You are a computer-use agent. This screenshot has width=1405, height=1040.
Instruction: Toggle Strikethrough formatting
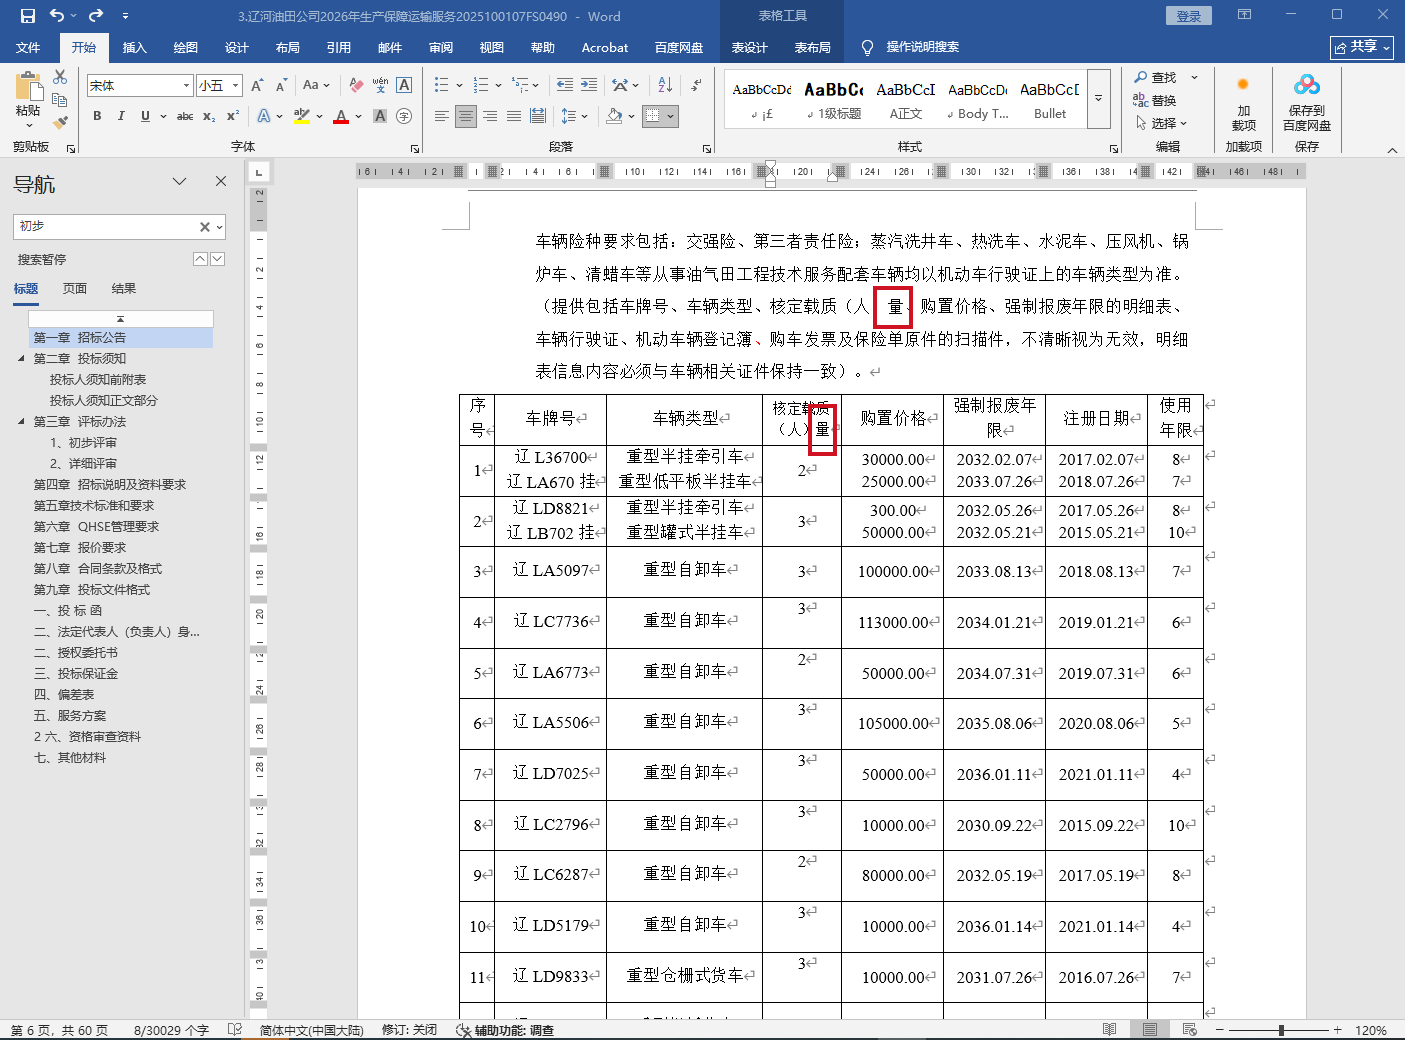tap(185, 116)
